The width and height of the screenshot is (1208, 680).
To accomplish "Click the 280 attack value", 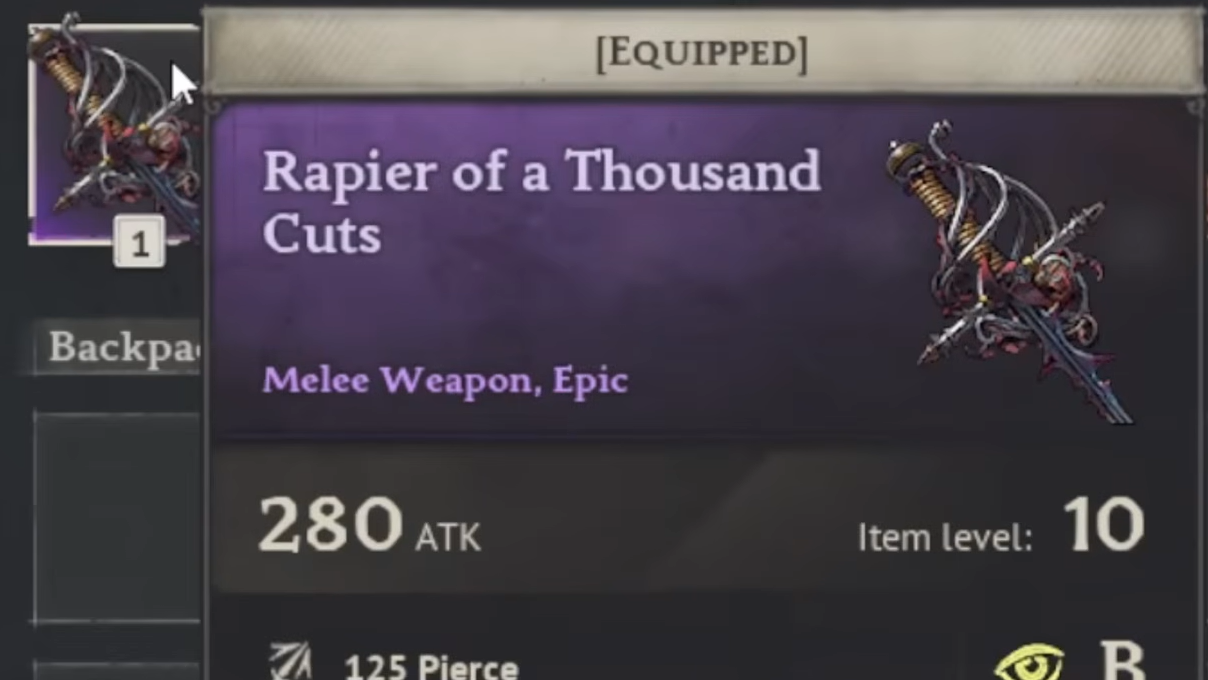I will tap(330, 525).
